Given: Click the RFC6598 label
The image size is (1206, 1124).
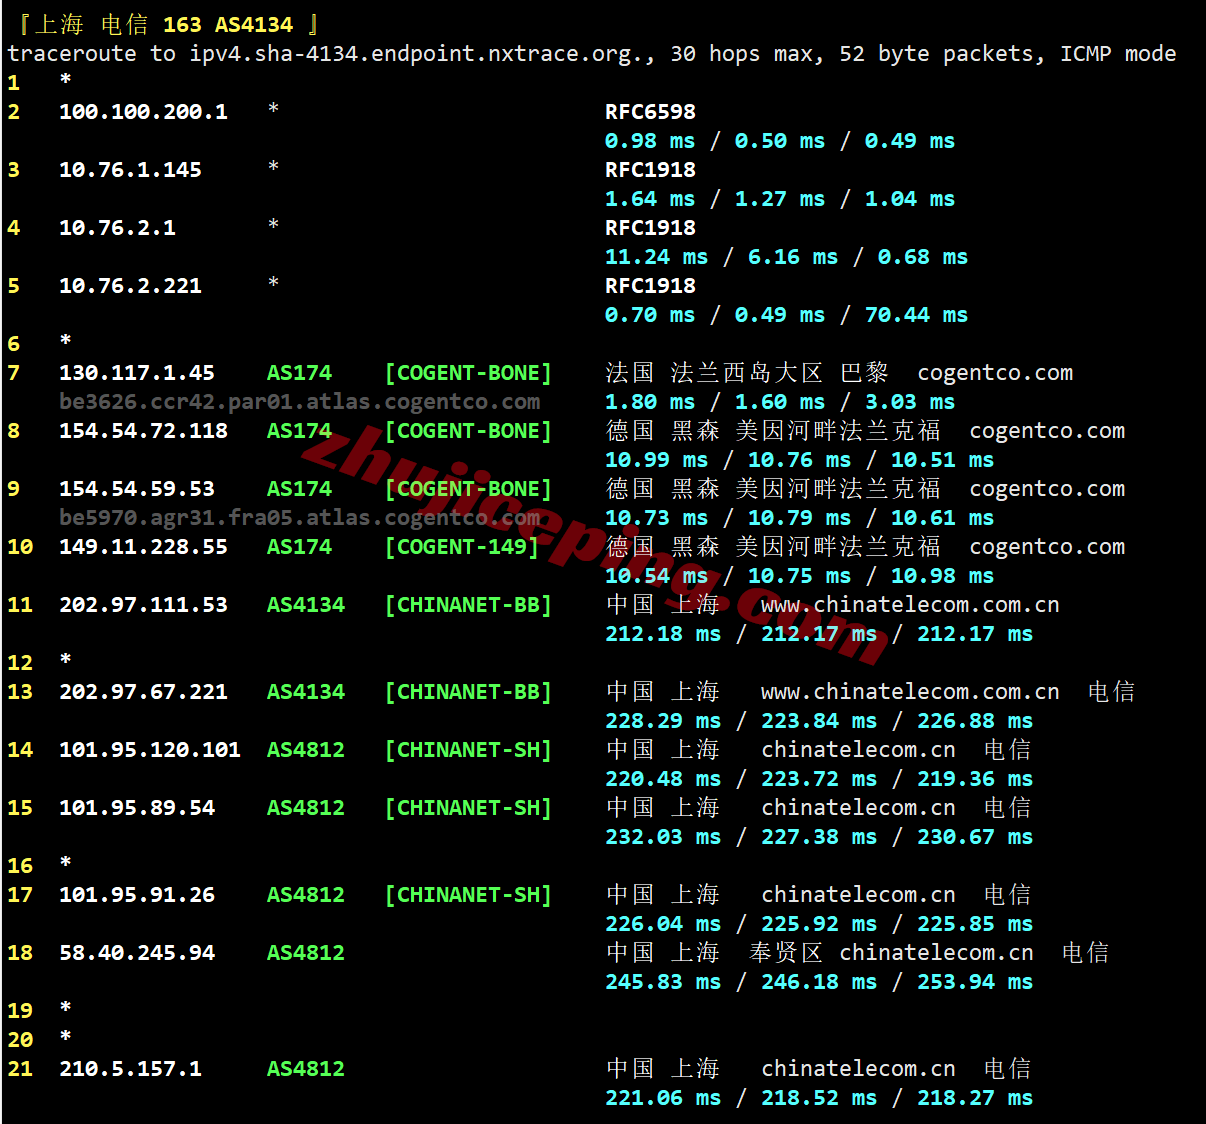Looking at the screenshot, I should (x=650, y=112).
